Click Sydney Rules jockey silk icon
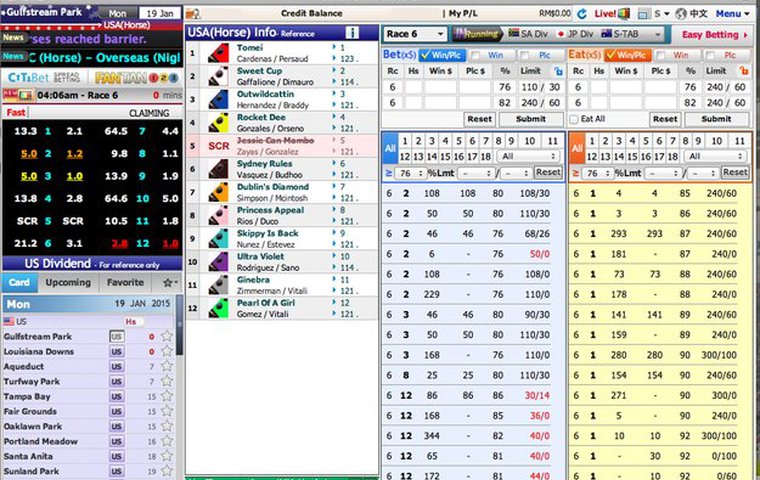Image resolution: width=760 pixels, height=480 pixels. [219, 169]
